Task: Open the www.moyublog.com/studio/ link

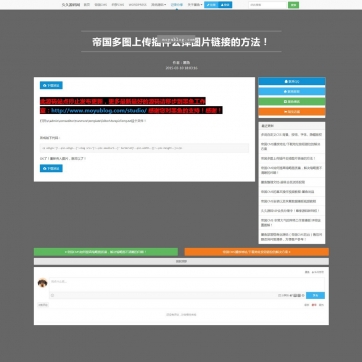Action: point(99,110)
